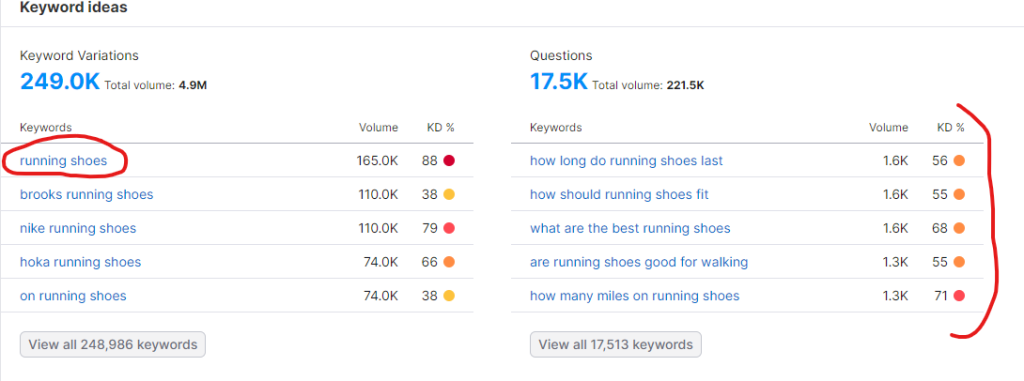
Task: Open 'what are the best running shoes' question
Action: [630, 229]
